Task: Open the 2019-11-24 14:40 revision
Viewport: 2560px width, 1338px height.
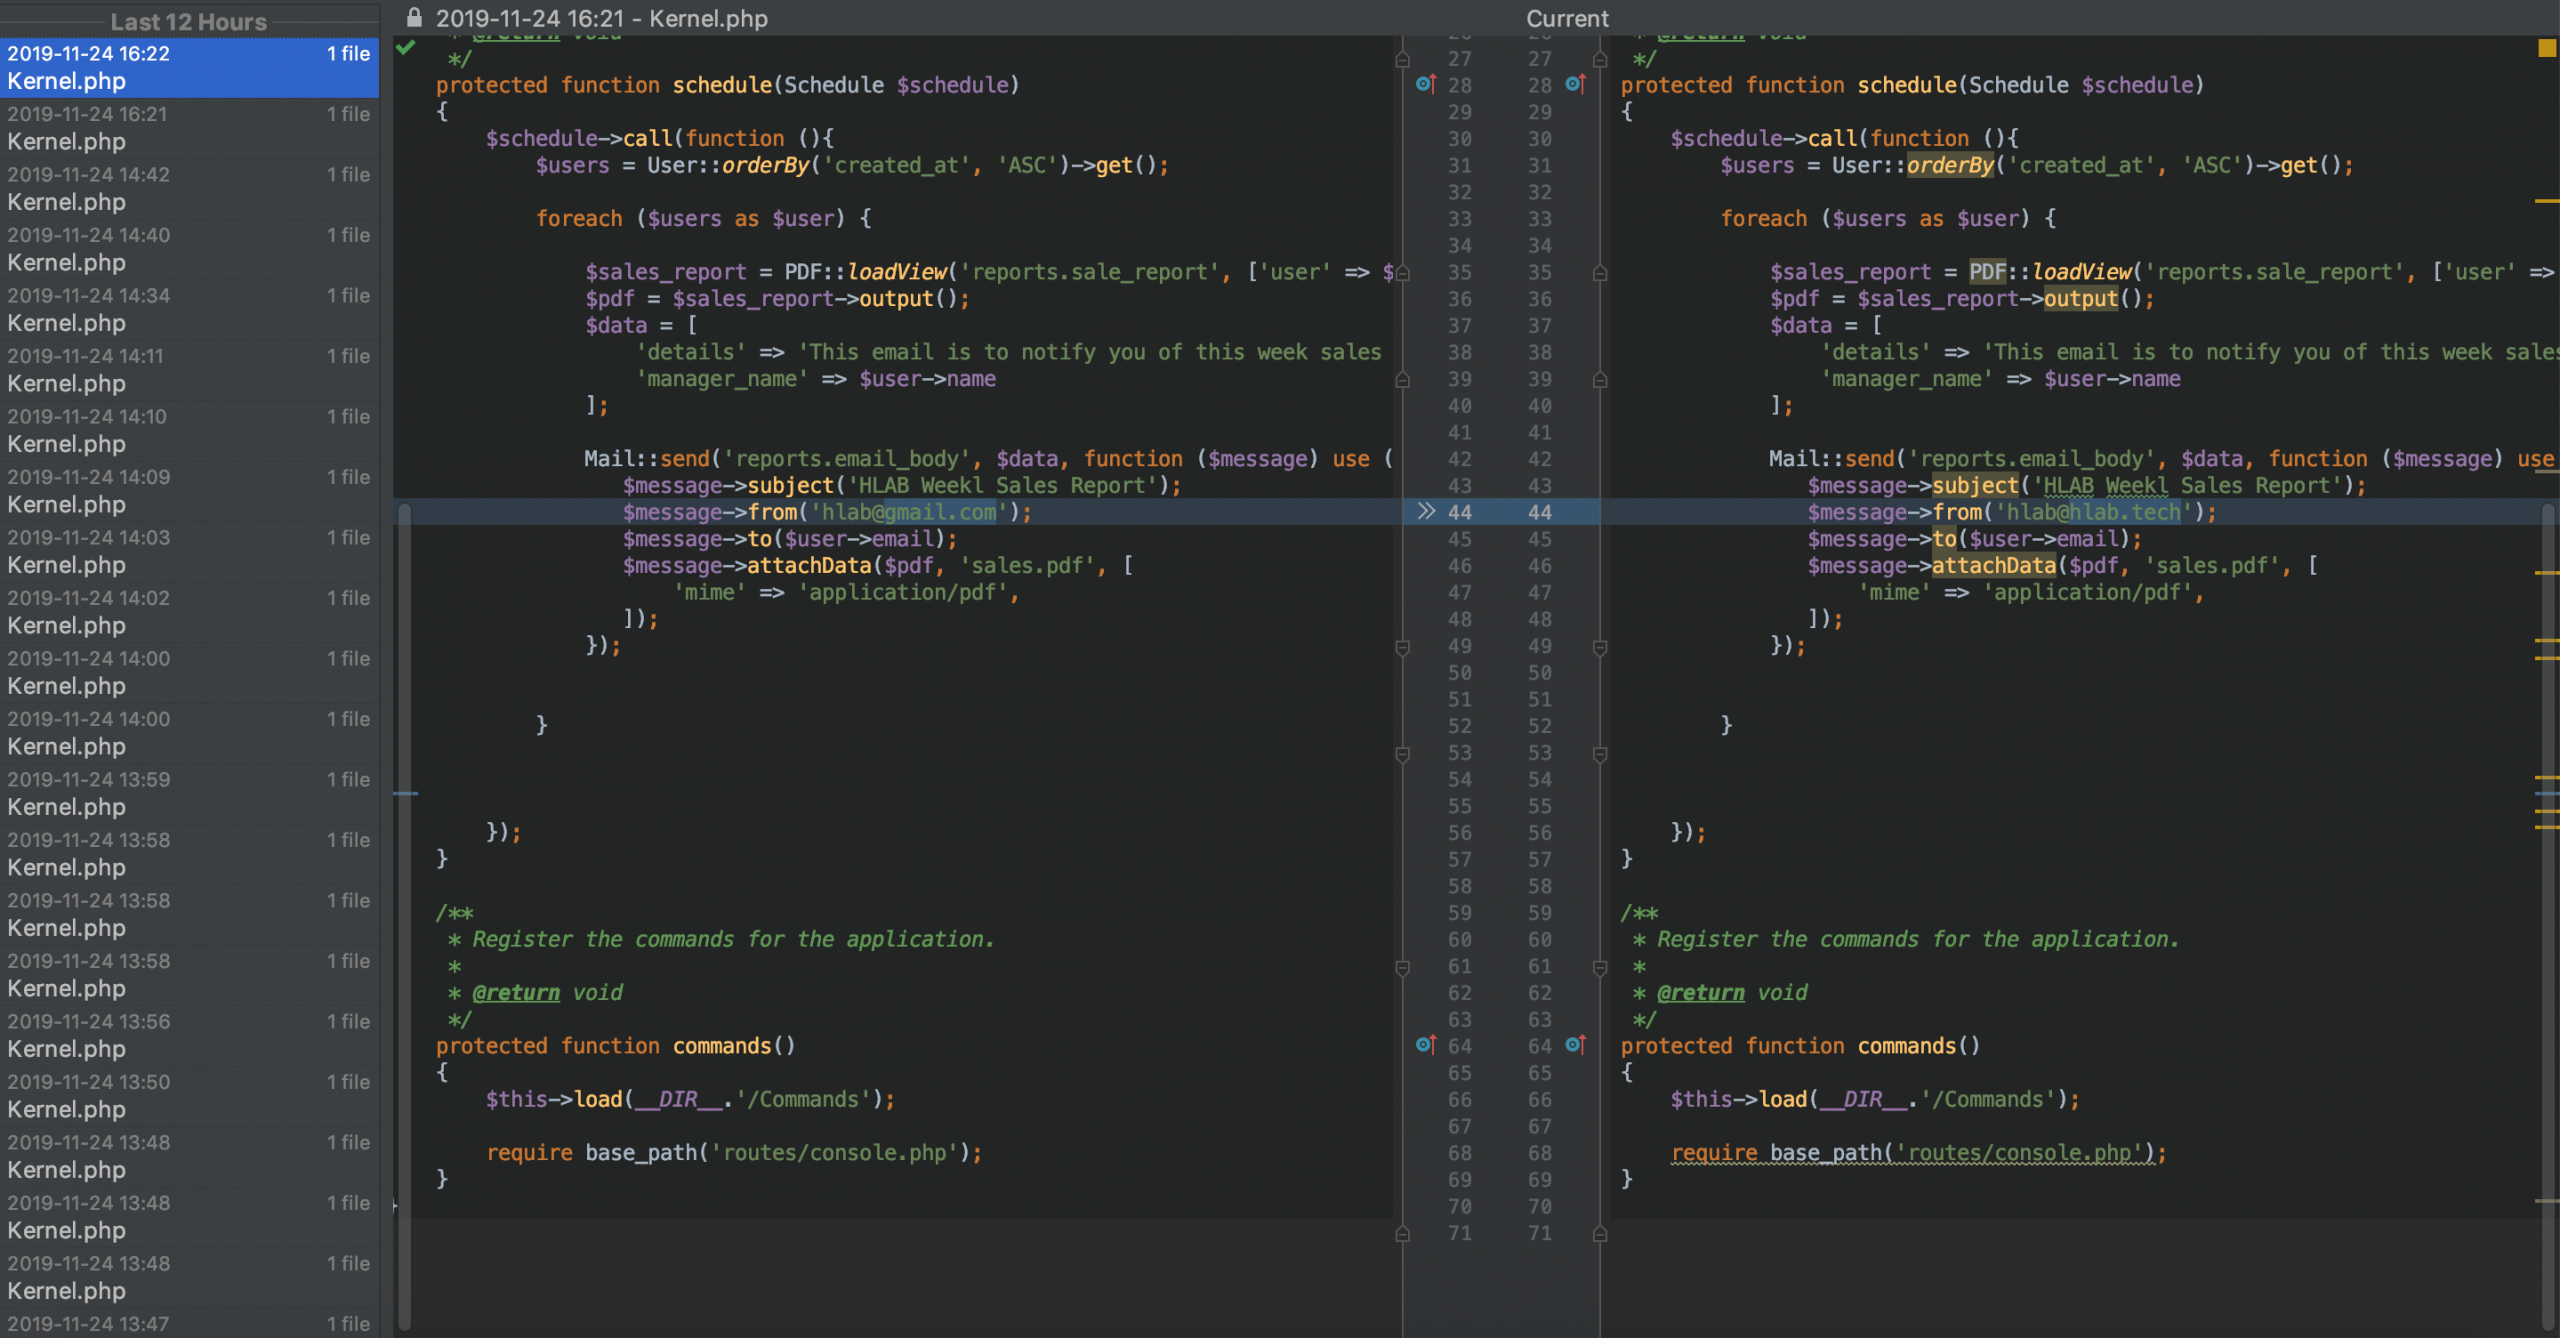Action: [x=189, y=249]
